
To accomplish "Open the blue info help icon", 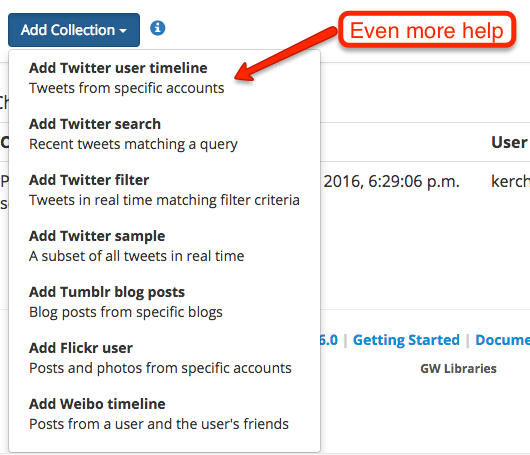I will coord(158,28).
